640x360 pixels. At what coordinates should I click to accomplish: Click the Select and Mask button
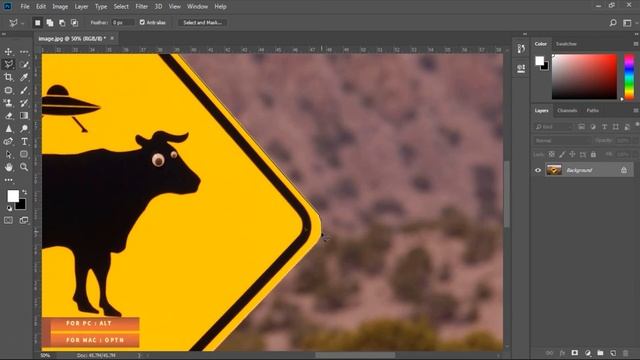202,22
